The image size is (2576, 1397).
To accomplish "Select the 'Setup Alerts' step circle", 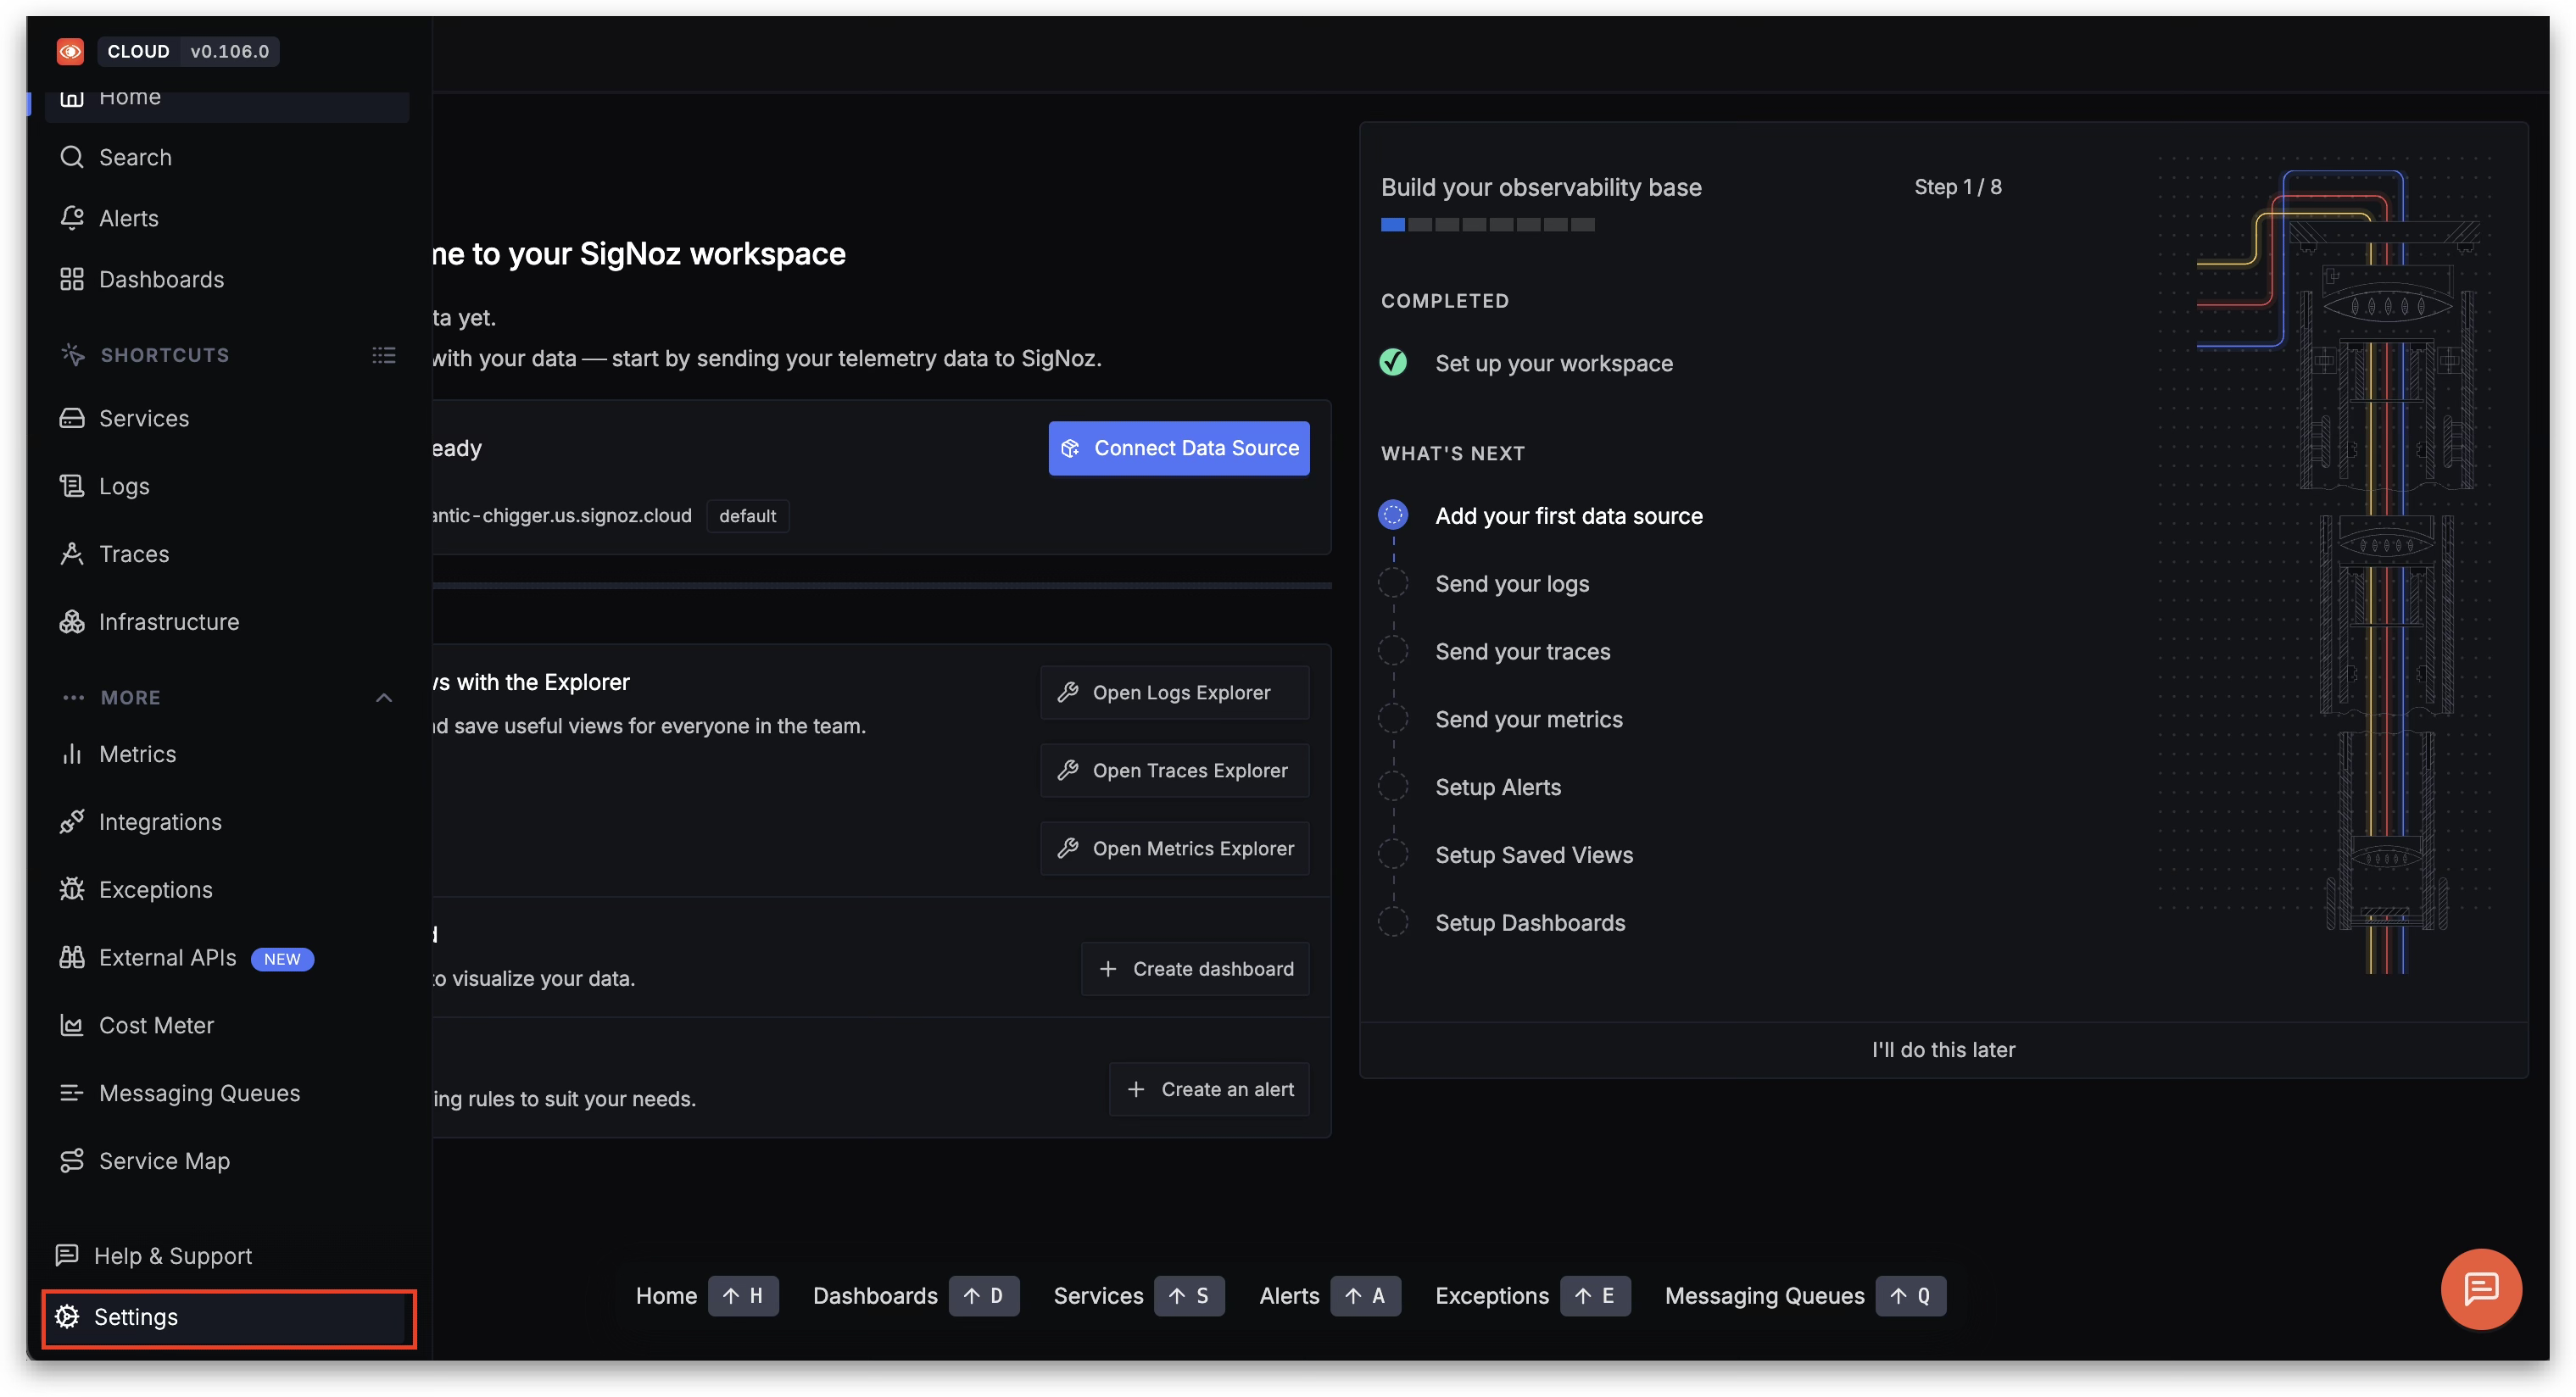I will tap(1393, 787).
